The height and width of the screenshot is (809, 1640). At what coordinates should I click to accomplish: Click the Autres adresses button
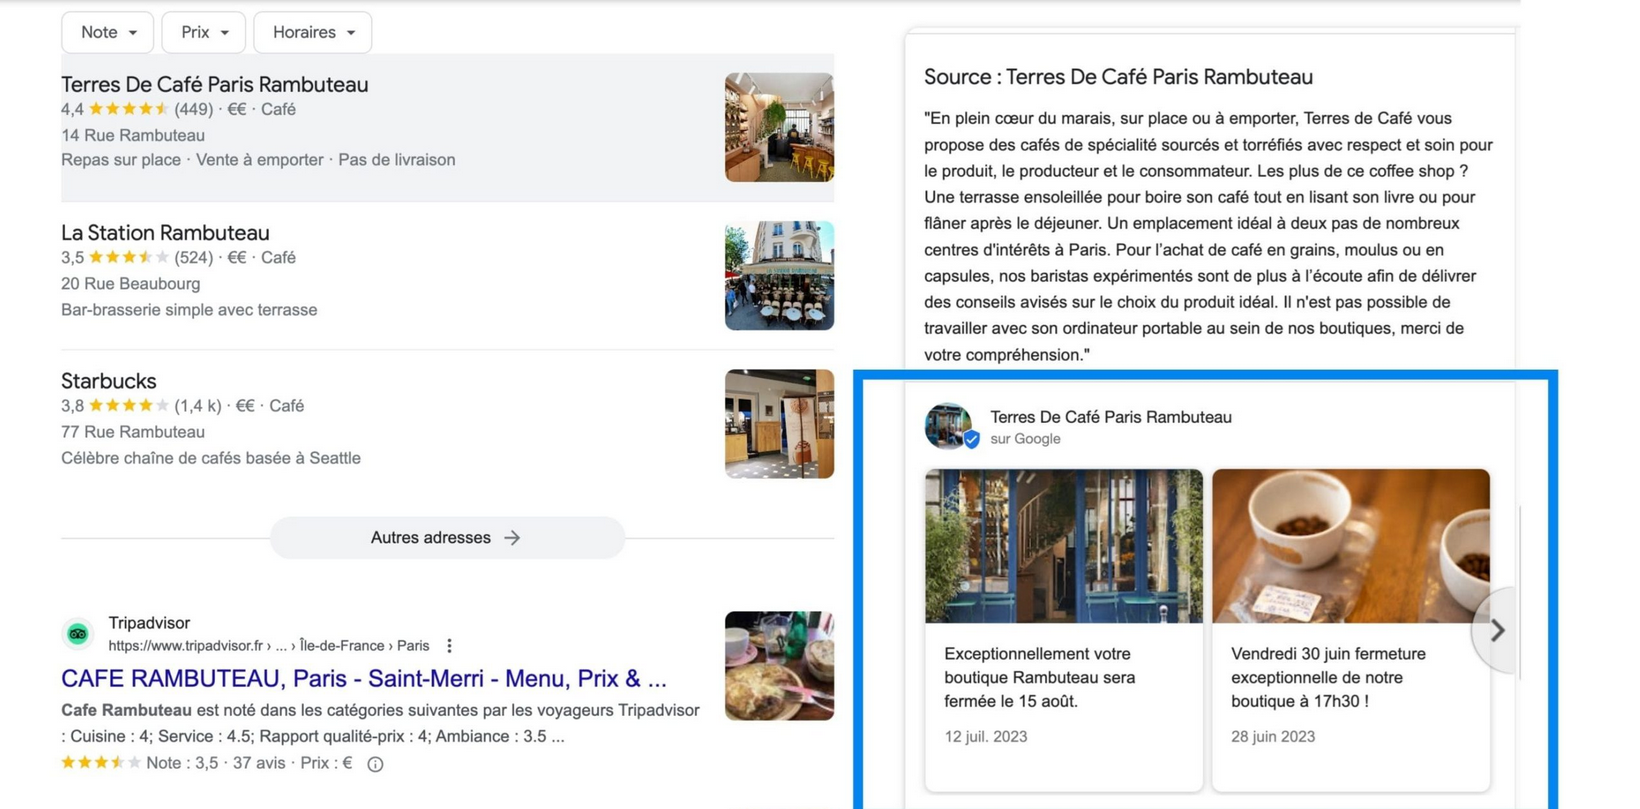(447, 537)
